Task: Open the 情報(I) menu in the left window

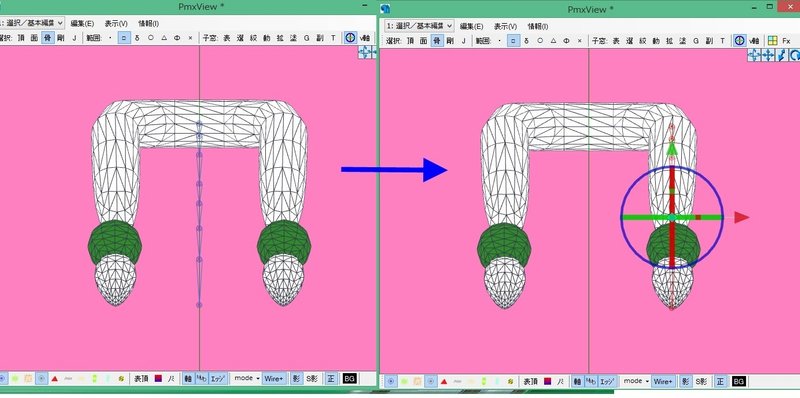Action: tap(148, 23)
